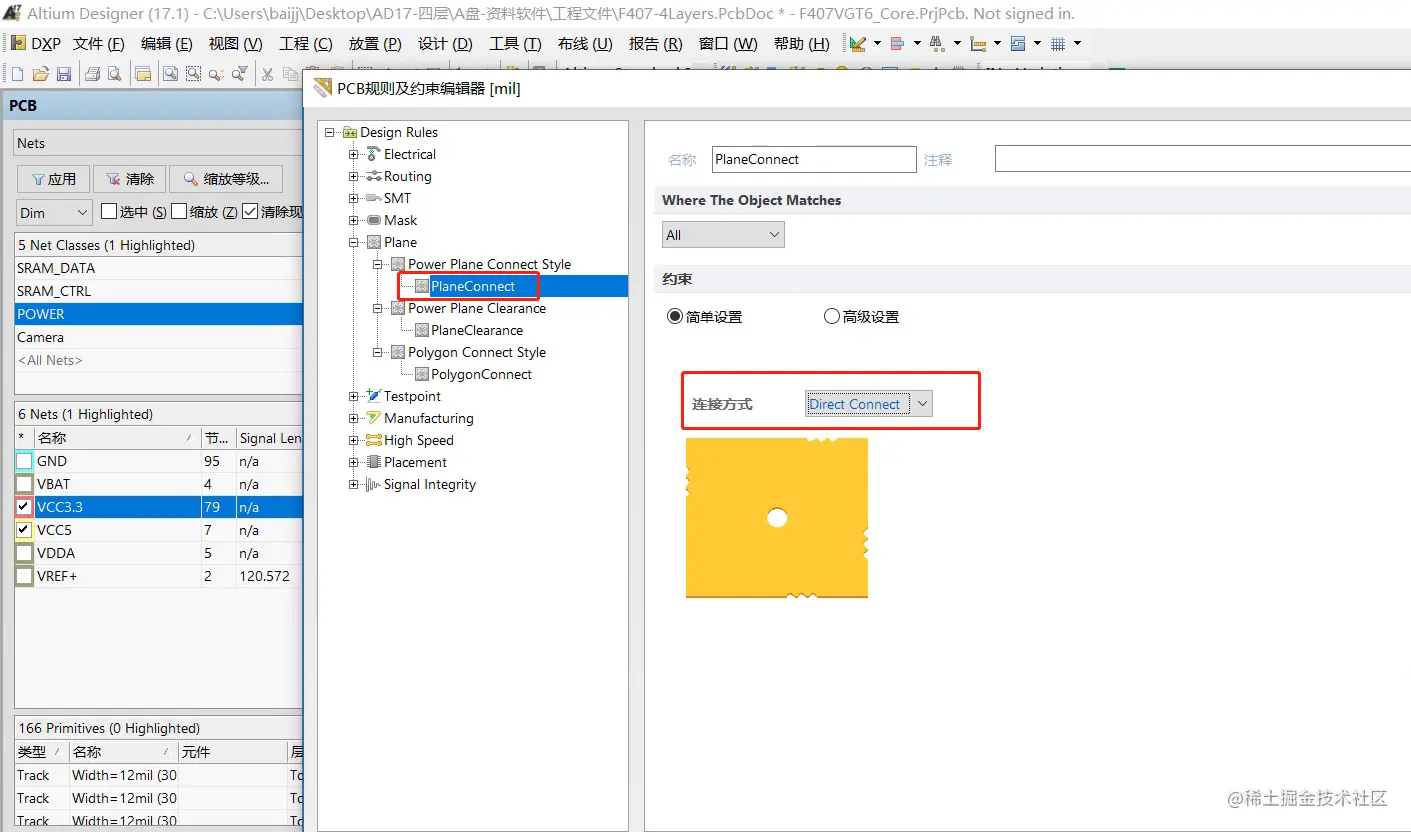Image resolution: width=1411 pixels, height=832 pixels.
Task: Click the Print Preview icon
Action: click(x=115, y=74)
